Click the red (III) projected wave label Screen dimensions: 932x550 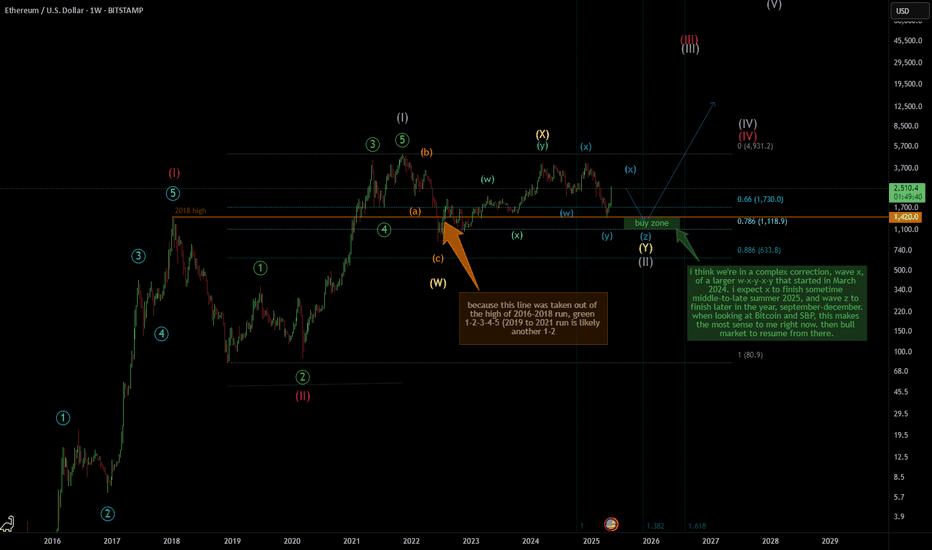tap(689, 40)
